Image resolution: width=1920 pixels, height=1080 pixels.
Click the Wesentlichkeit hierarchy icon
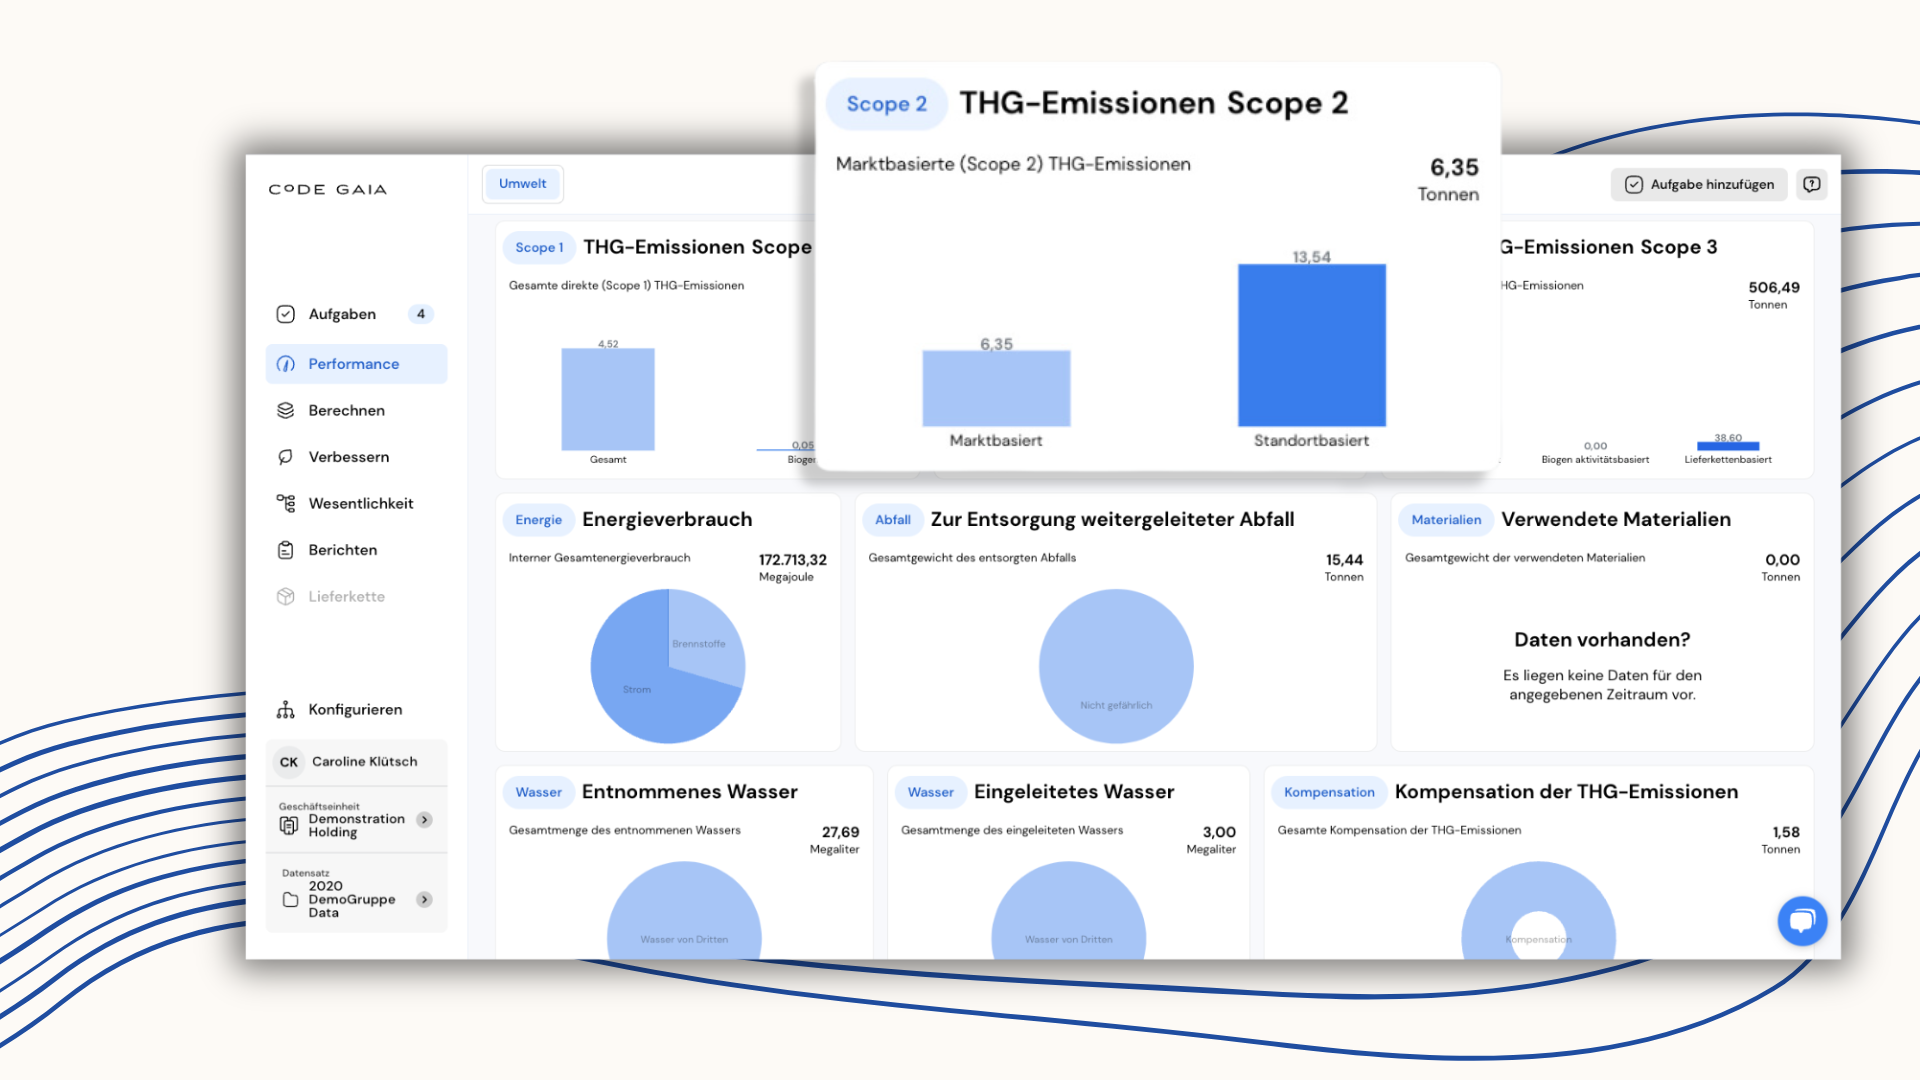pyautogui.click(x=286, y=503)
